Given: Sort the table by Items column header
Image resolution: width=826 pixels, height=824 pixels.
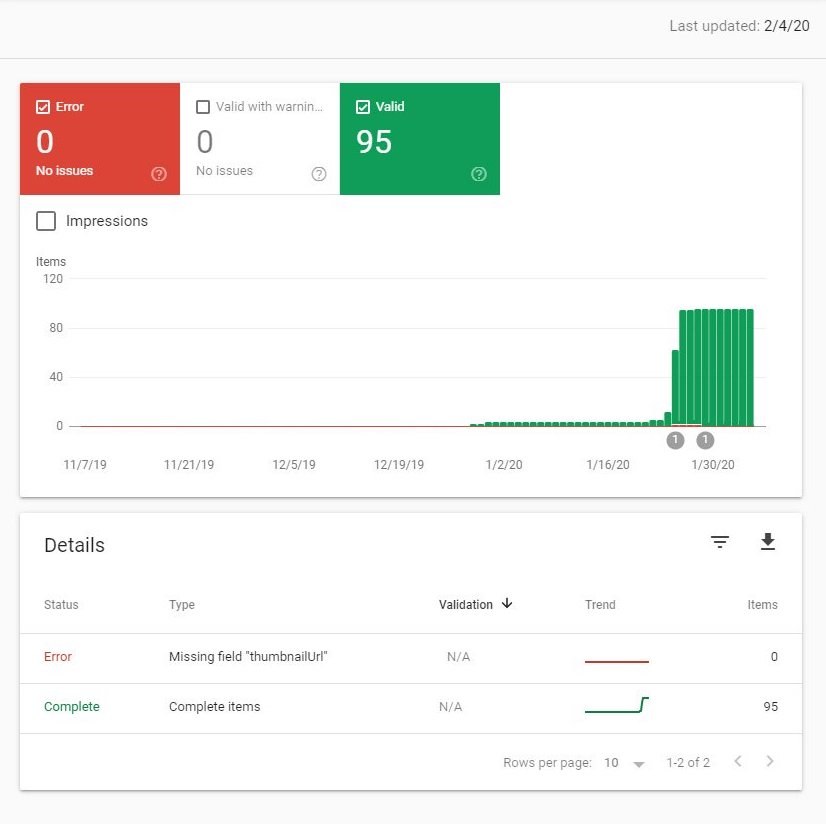Looking at the screenshot, I should coord(762,605).
